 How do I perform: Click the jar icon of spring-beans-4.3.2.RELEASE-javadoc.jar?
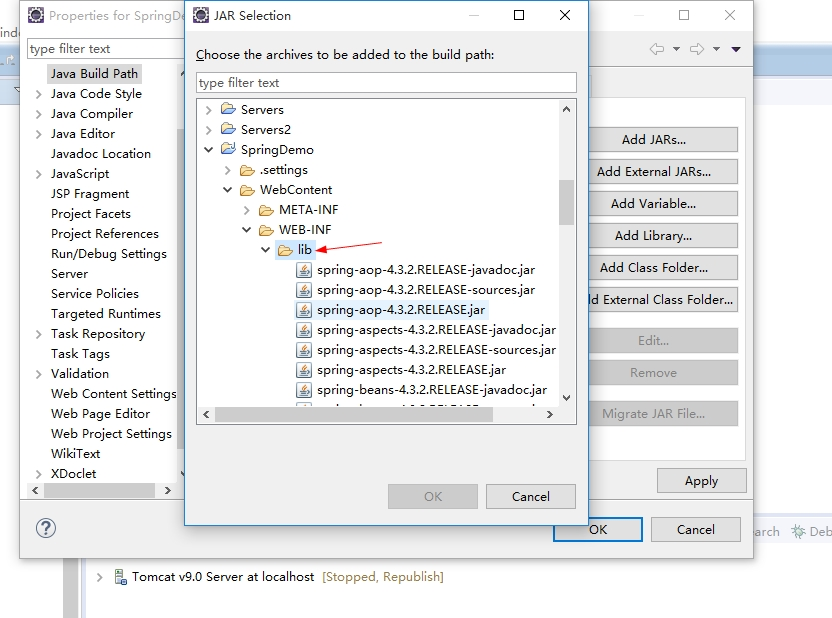[304, 390]
